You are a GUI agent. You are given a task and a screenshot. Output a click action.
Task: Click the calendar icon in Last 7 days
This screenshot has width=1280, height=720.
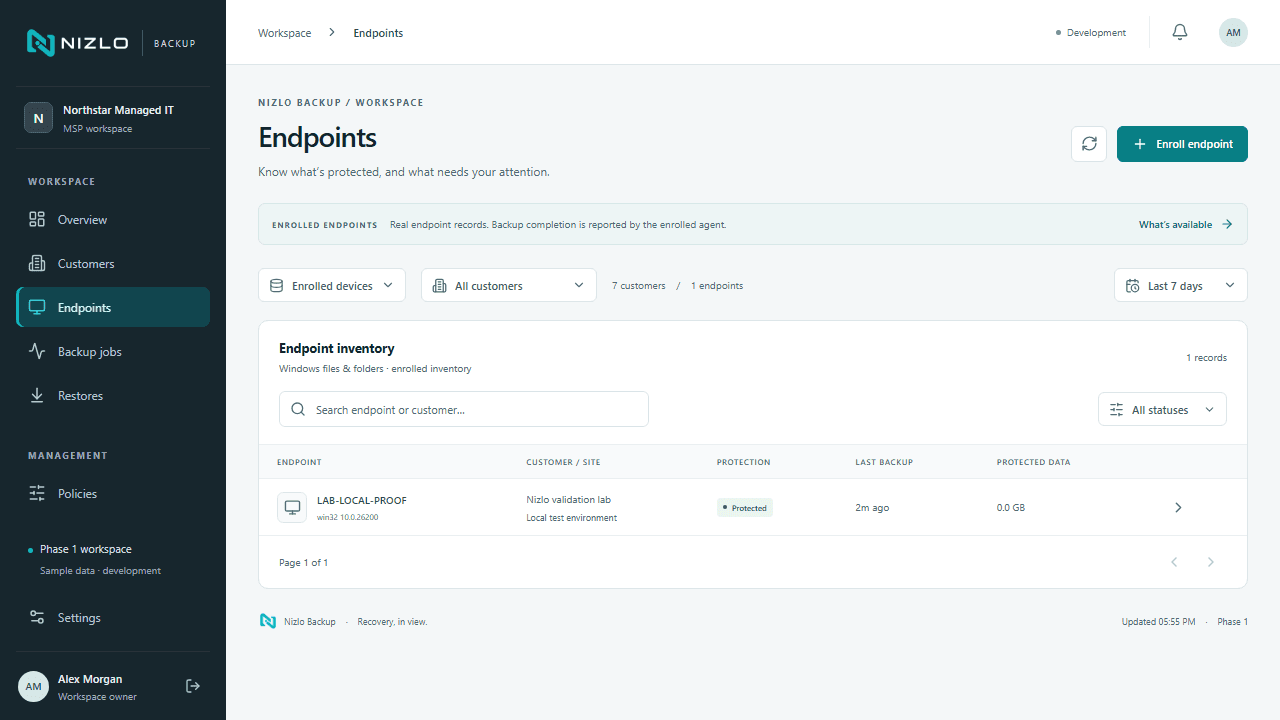[1132, 286]
